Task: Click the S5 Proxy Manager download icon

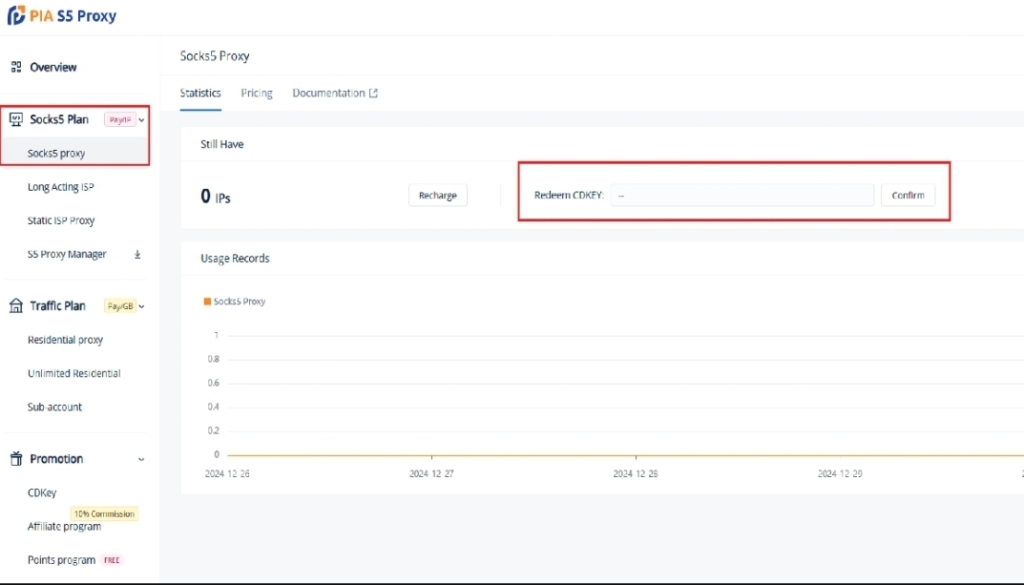Action: coord(137,255)
